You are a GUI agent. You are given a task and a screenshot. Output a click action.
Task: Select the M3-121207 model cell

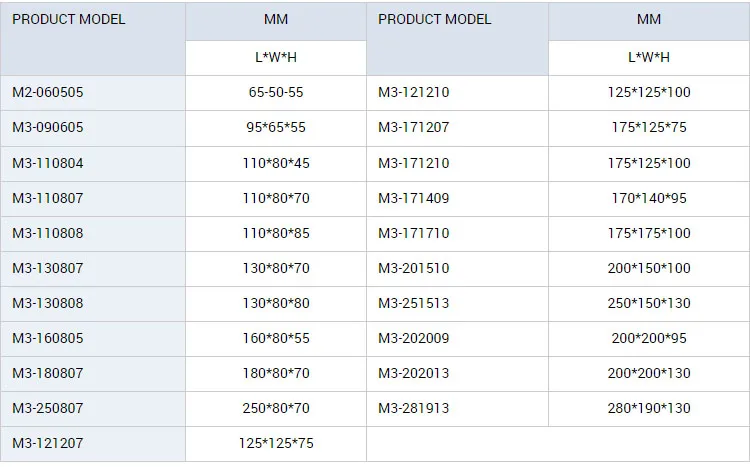(x=48, y=443)
